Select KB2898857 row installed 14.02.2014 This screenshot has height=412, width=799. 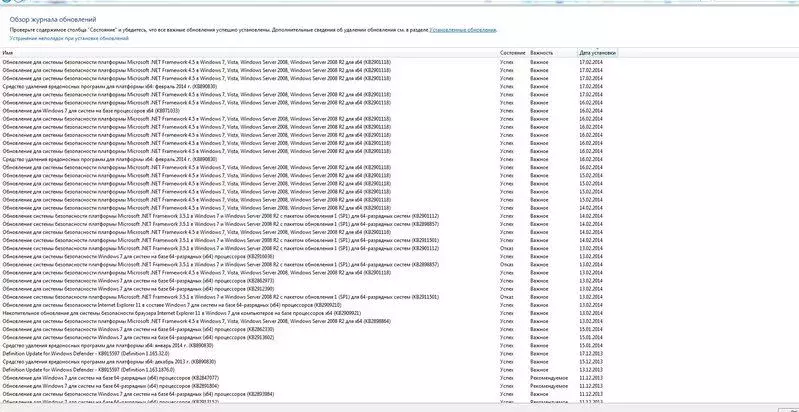pyautogui.click(x=309, y=224)
